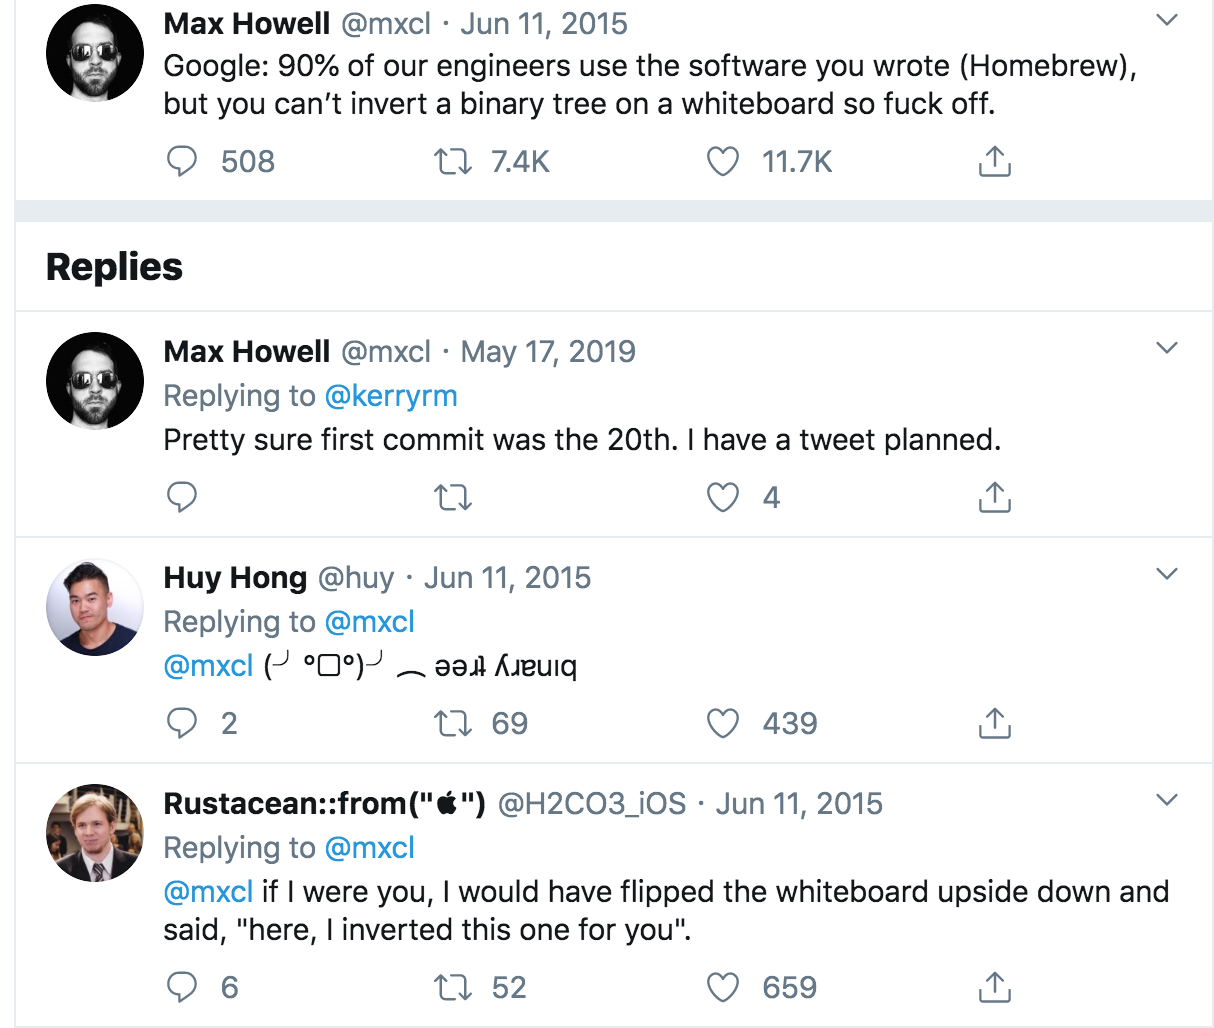View Rustacean's avatar photo

pyautogui.click(x=95, y=833)
